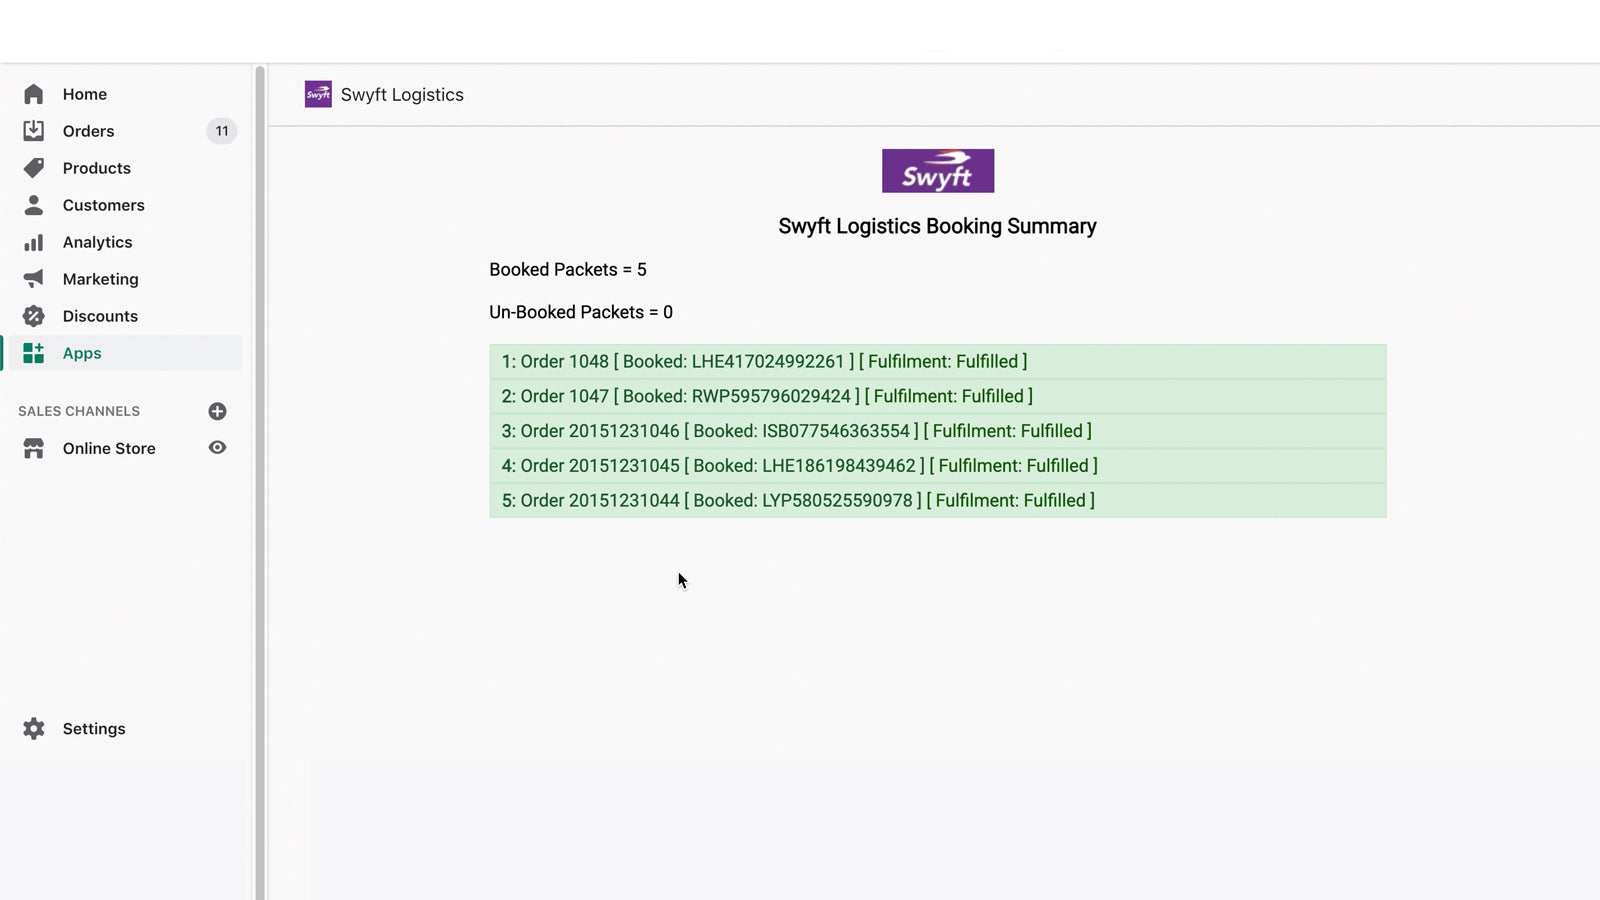The height and width of the screenshot is (900, 1600).
Task: View Online Store via eye icon
Action: pos(217,448)
